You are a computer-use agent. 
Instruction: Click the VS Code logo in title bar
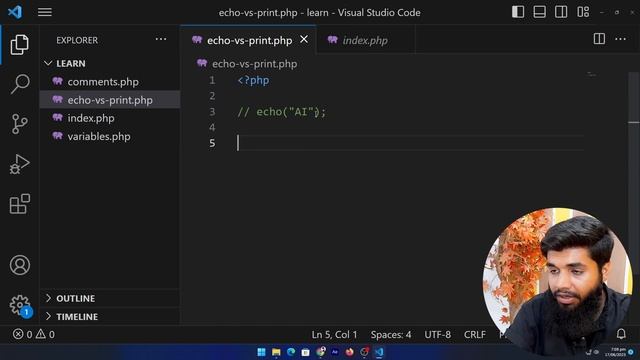click(15, 12)
